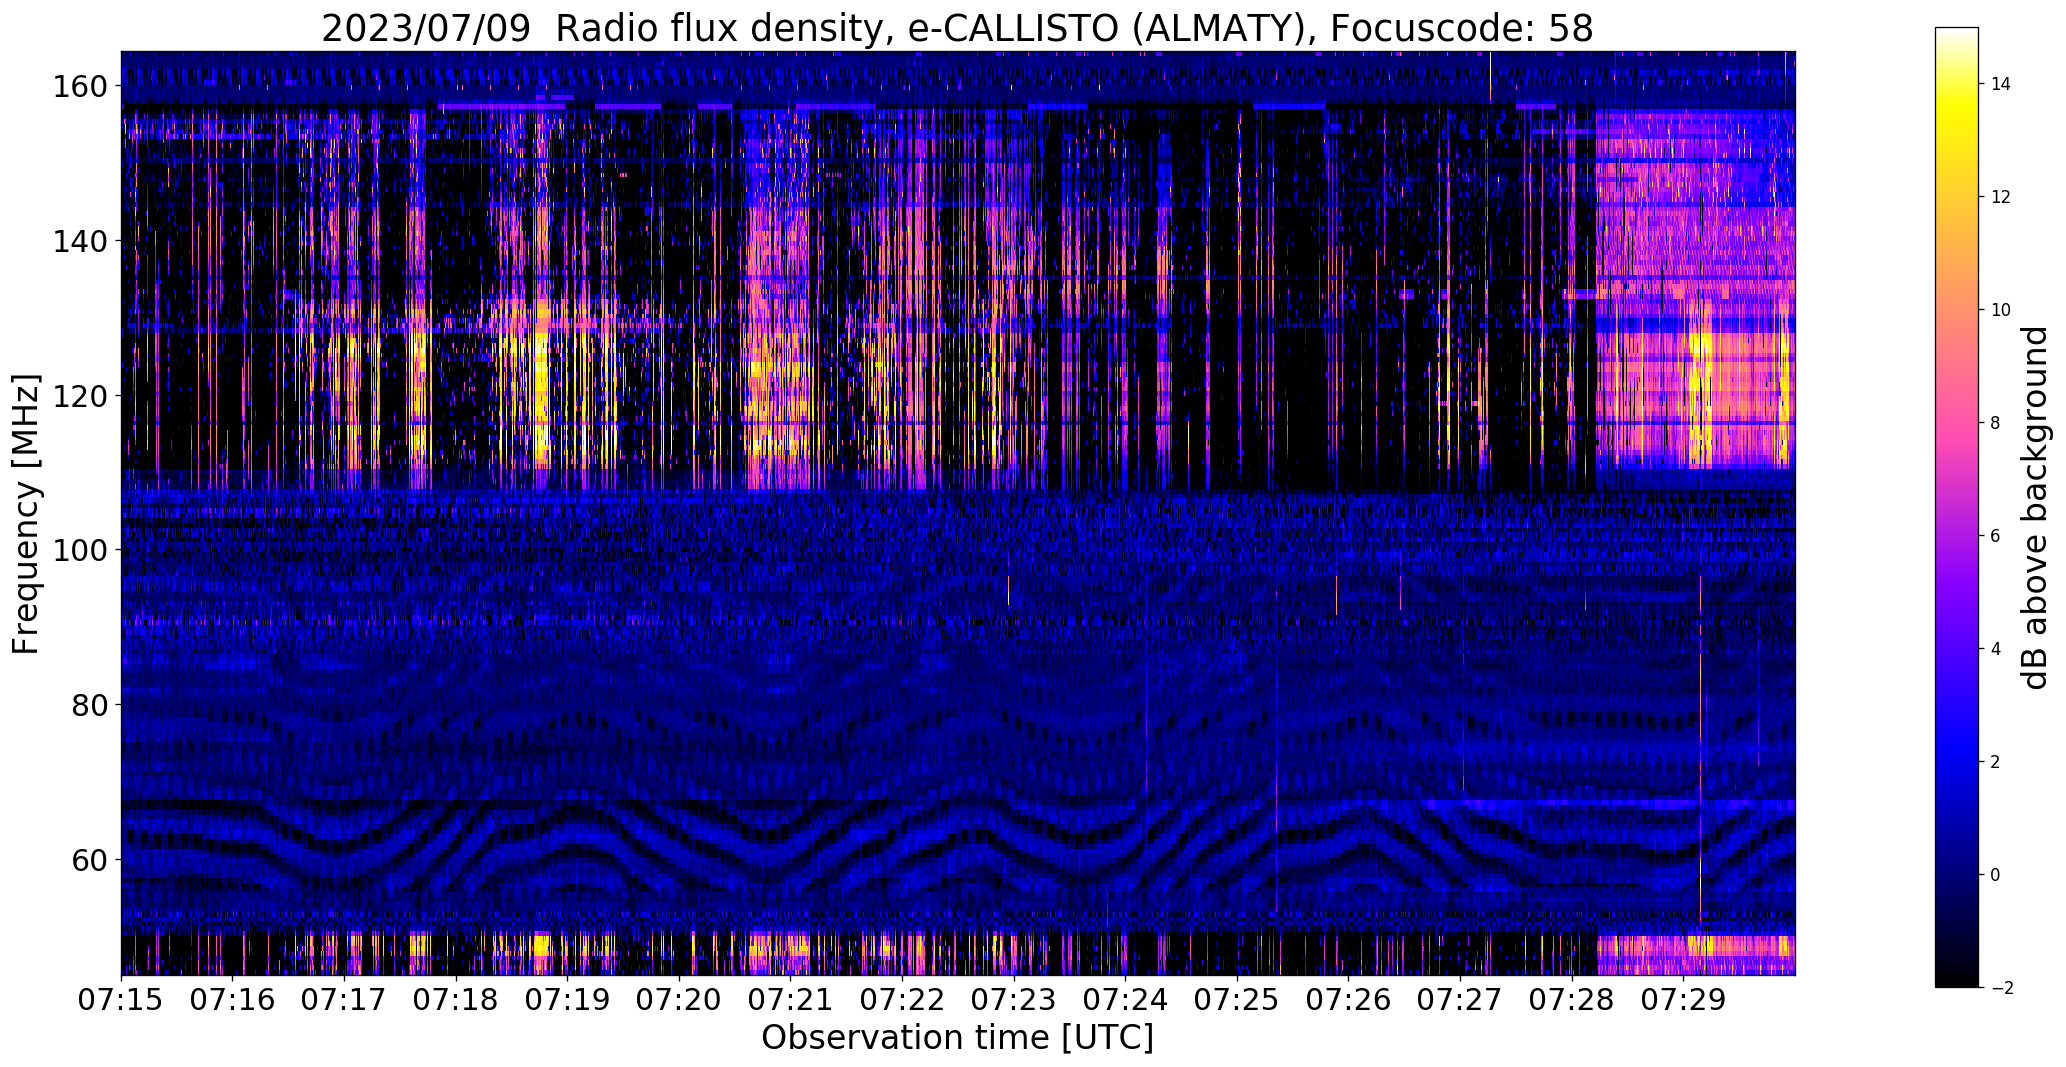Viewport: 2066px width, 1067px height.
Task: Click the colorbar tick label 8
Action: coord(1996,423)
